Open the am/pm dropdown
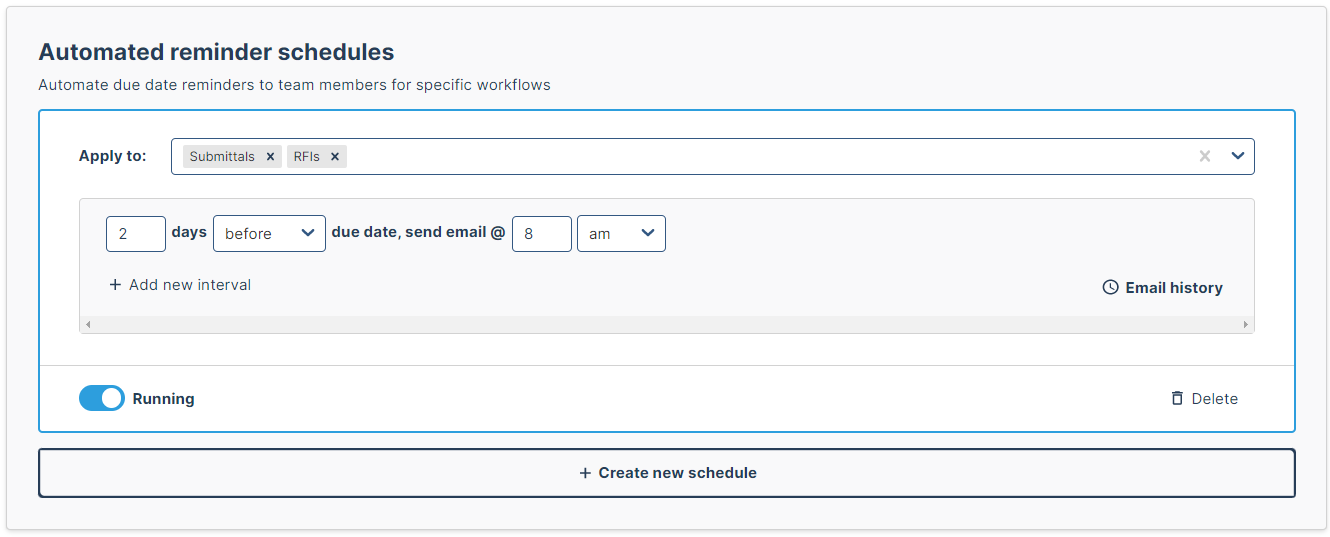The image size is (1330, 537). pos(621,233)
